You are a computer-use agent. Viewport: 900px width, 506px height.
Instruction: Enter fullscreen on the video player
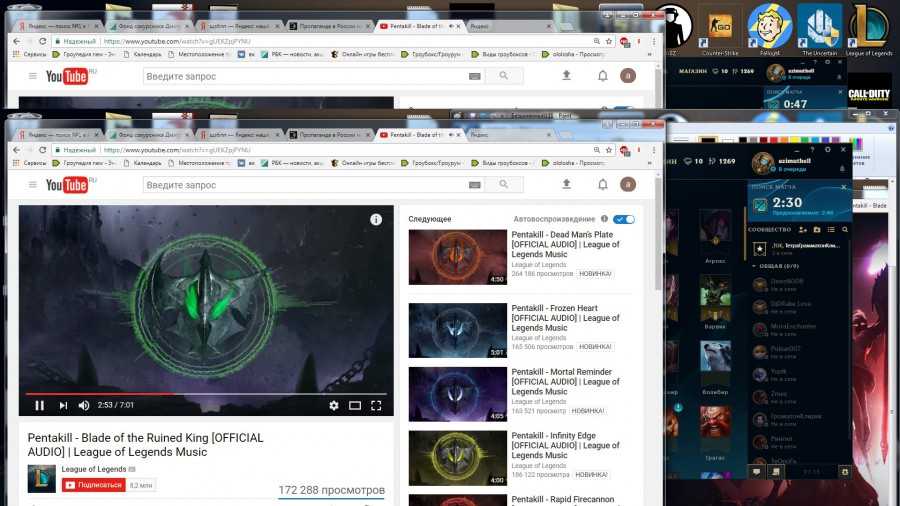pyautogui.click(x=376, y=405)
